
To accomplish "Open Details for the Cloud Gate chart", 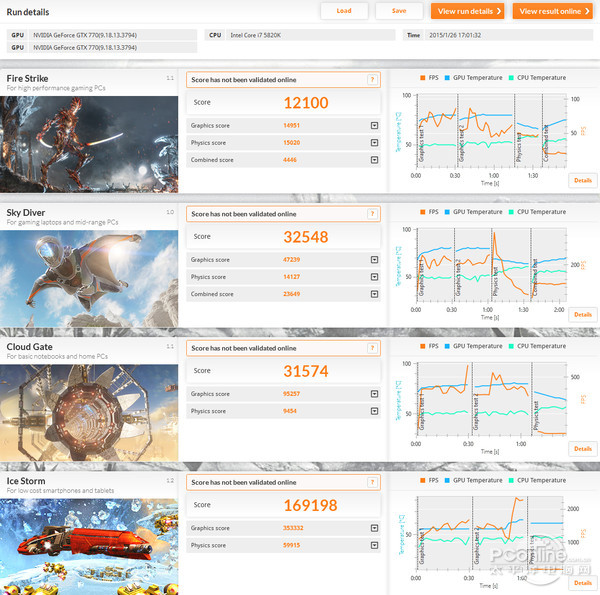I will click(583, 449).
